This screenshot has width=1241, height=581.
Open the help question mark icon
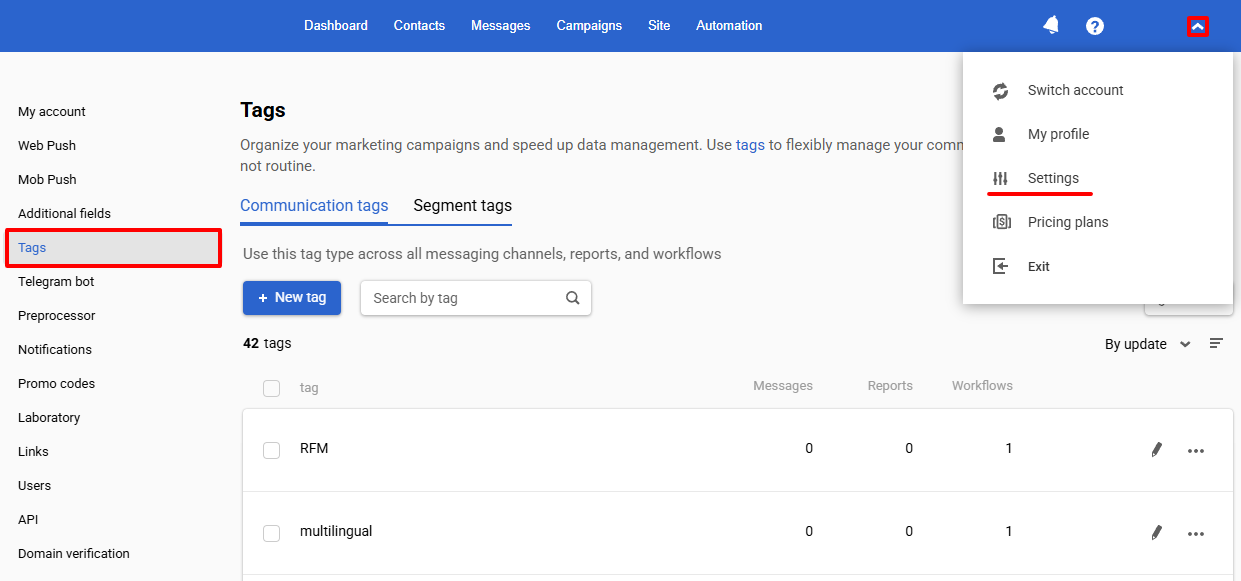click(x=1095, y=26)
